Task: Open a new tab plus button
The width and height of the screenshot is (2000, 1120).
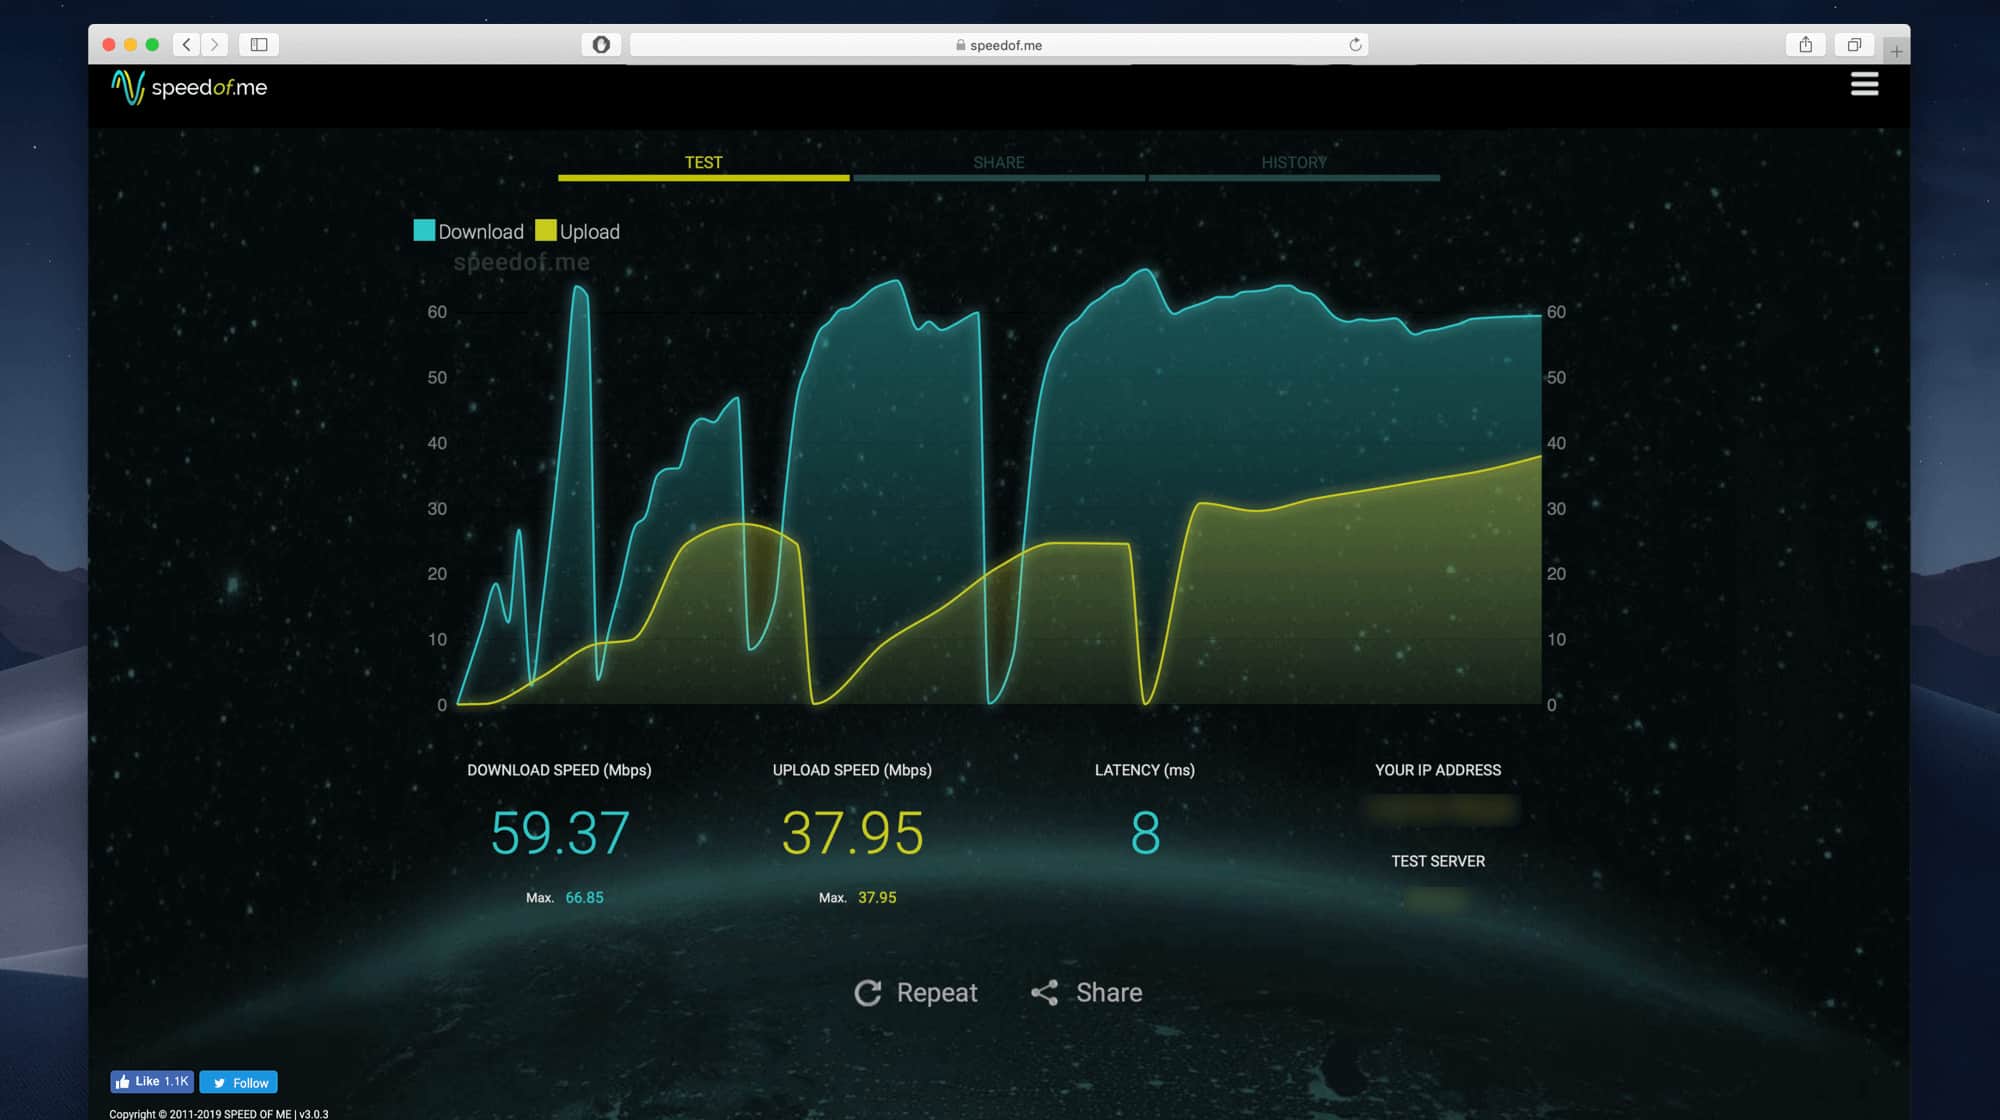Action: pyautogui.click(x=1896, y=51)
